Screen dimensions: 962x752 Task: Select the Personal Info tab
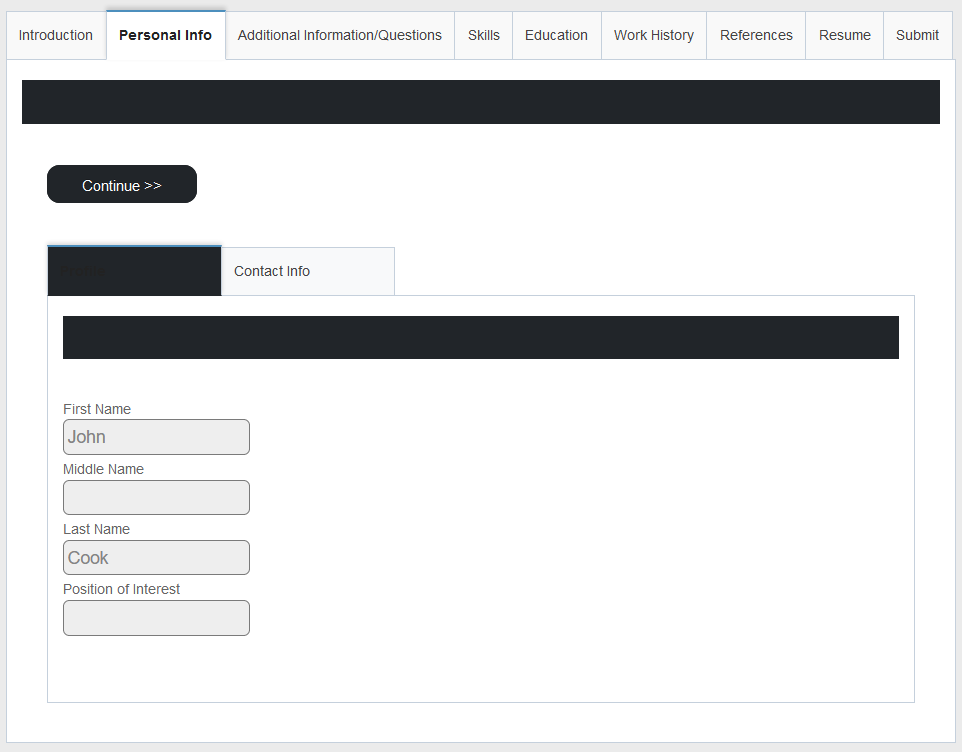pos(166,35)
